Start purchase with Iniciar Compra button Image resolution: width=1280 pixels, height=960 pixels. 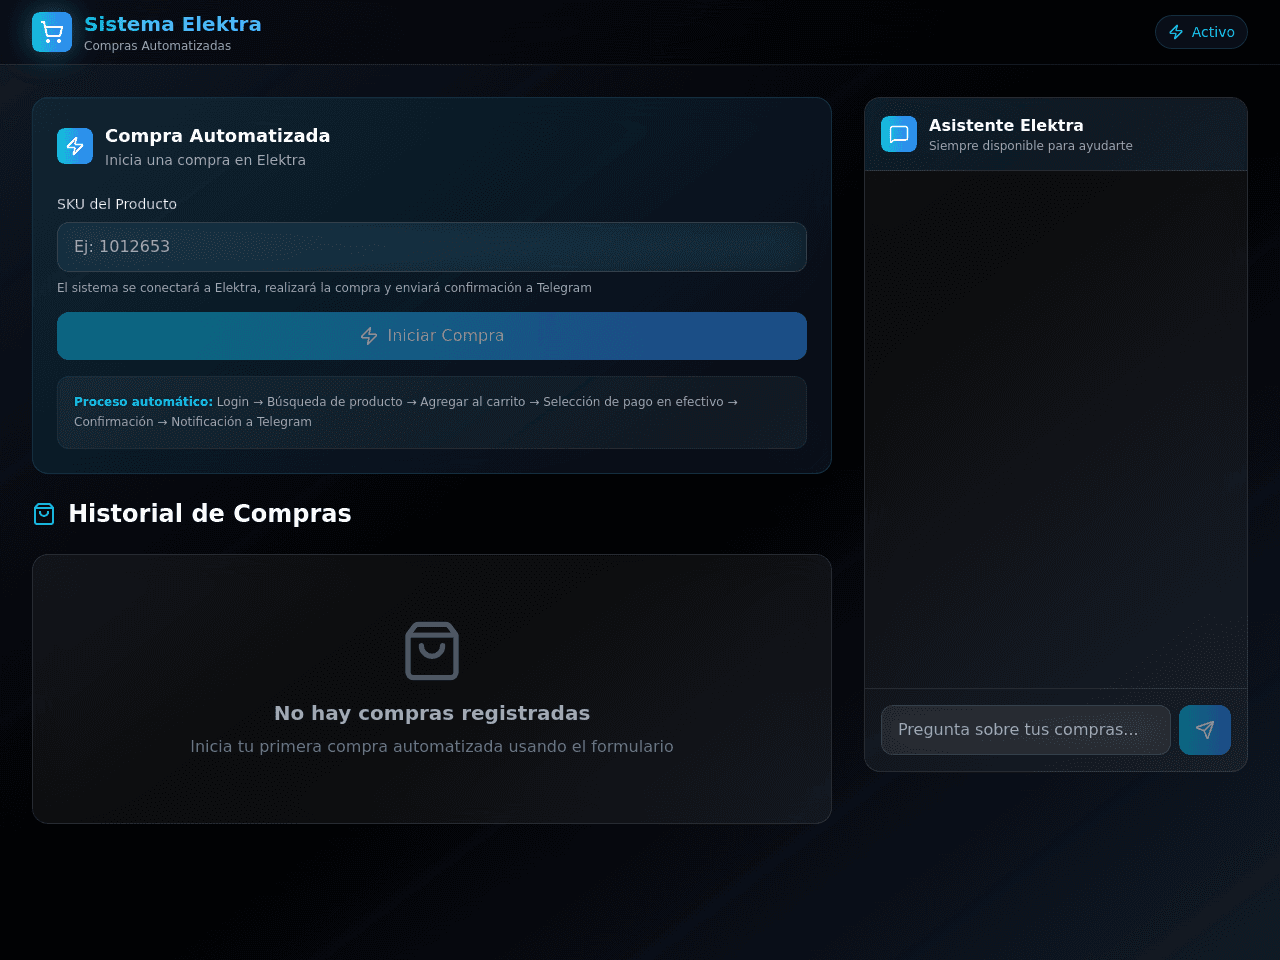(432, 336)
